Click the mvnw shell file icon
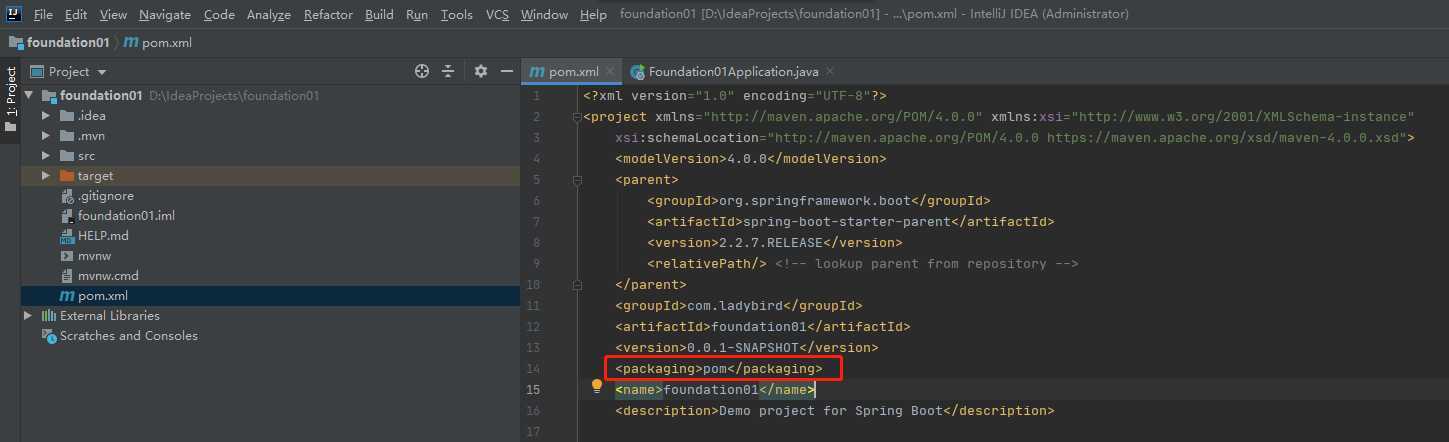Viewport: 1449px width, 442px height. tap(67, 256)
